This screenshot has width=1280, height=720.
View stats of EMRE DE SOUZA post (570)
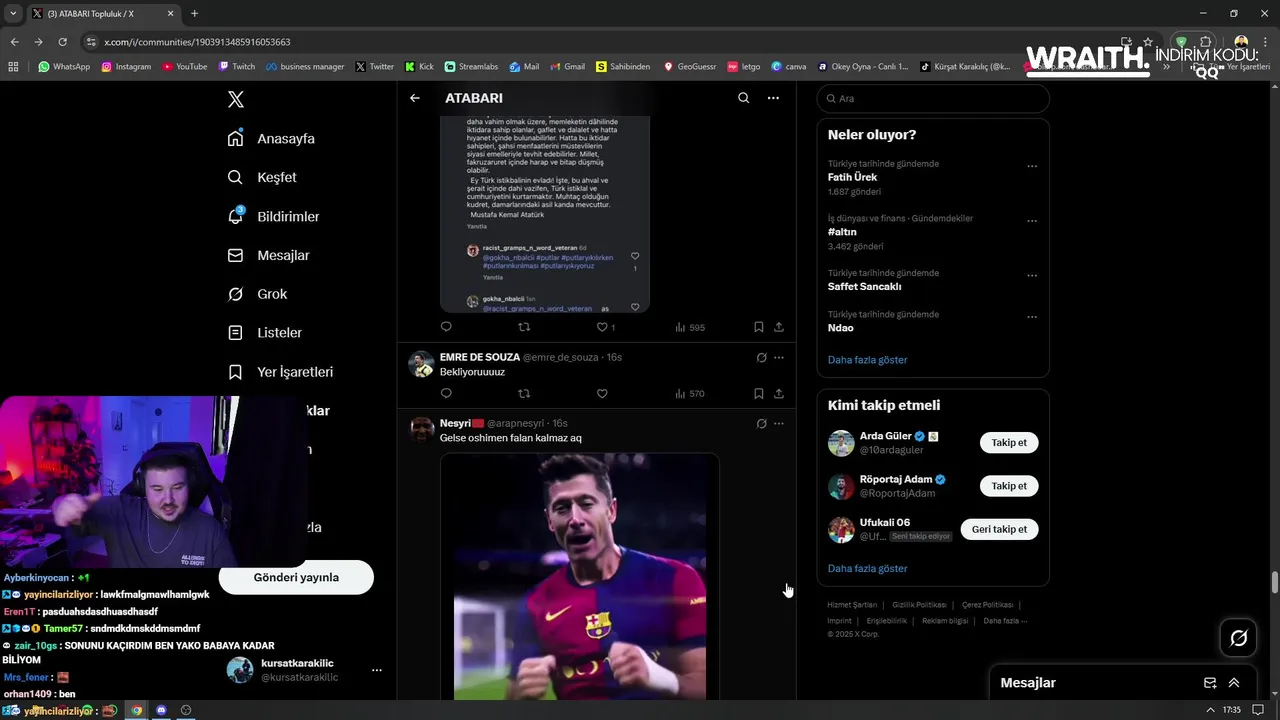click(690, 394)
